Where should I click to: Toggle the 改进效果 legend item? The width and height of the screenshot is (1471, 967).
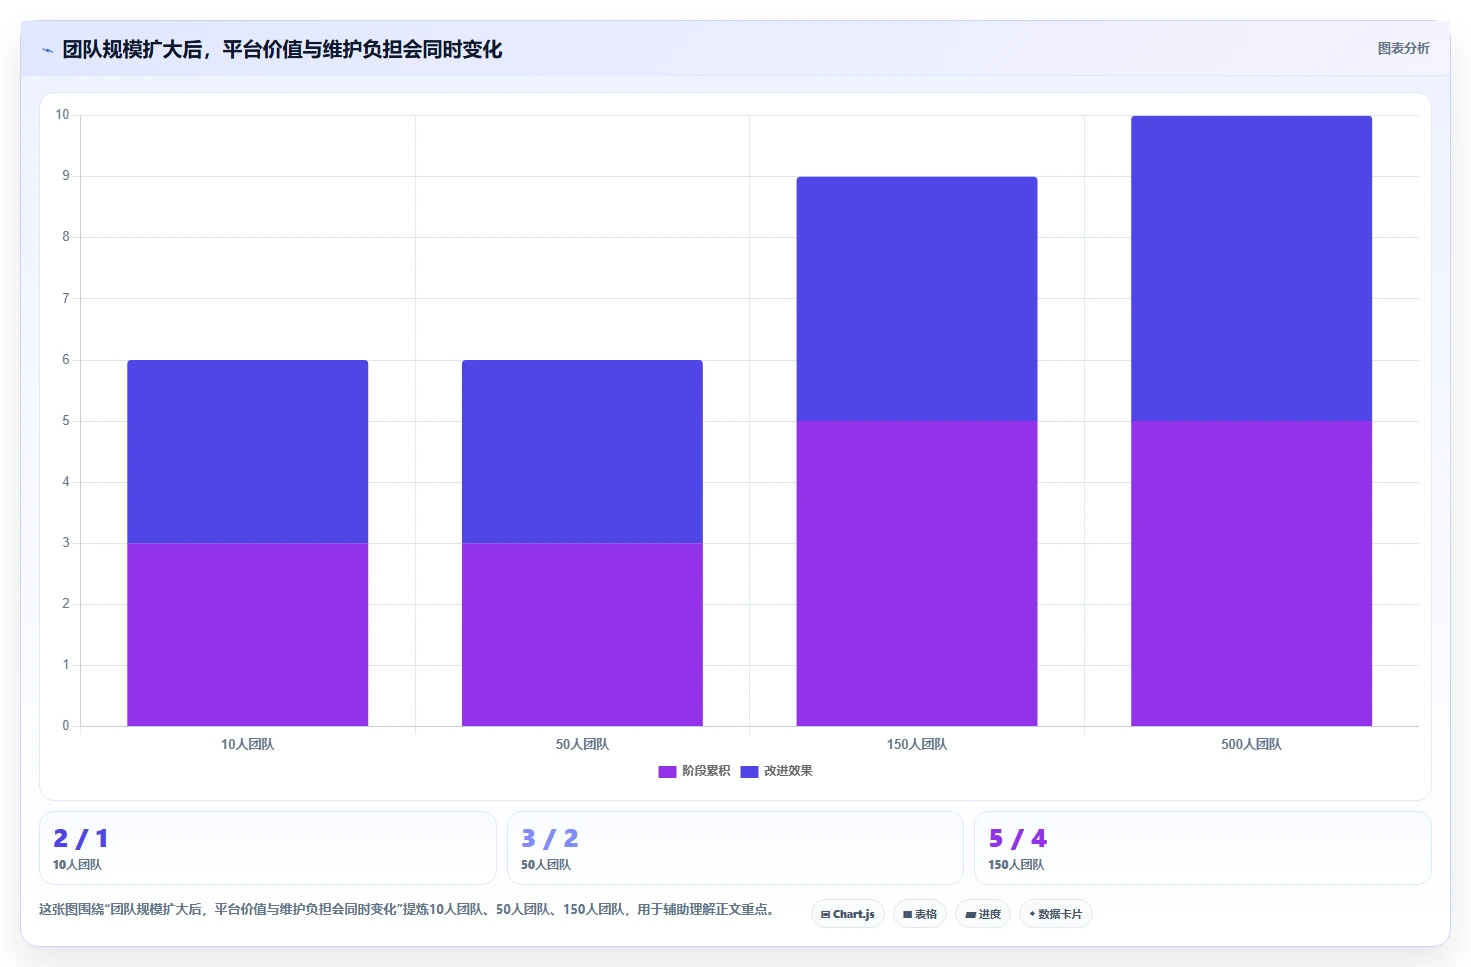point(776,771)
